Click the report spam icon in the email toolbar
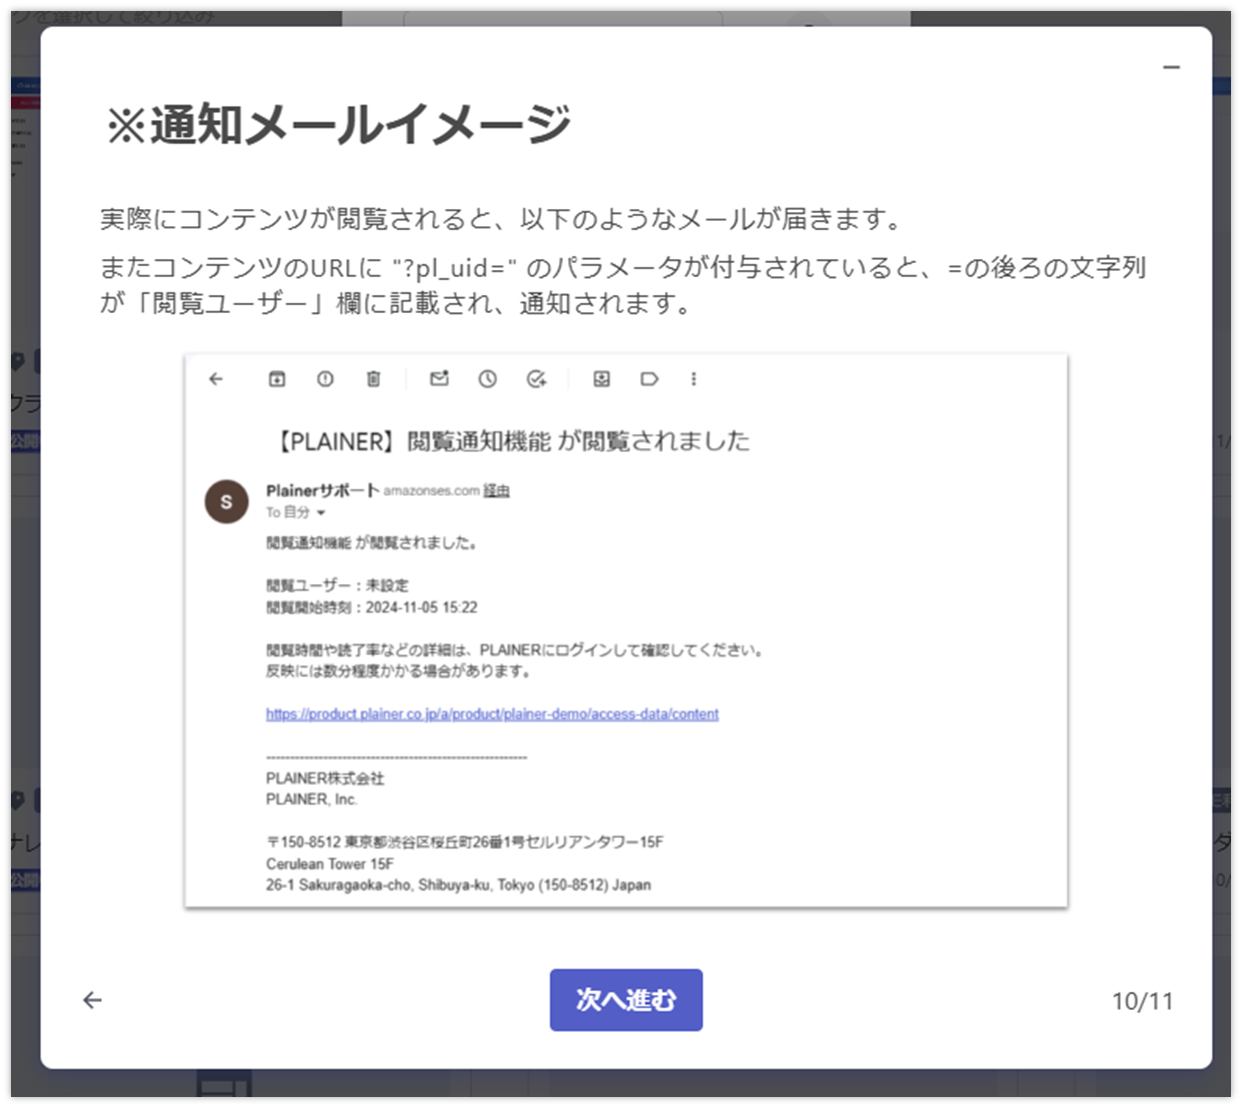The height and width of the screenshot is (1108, 1242). [325, 379]
